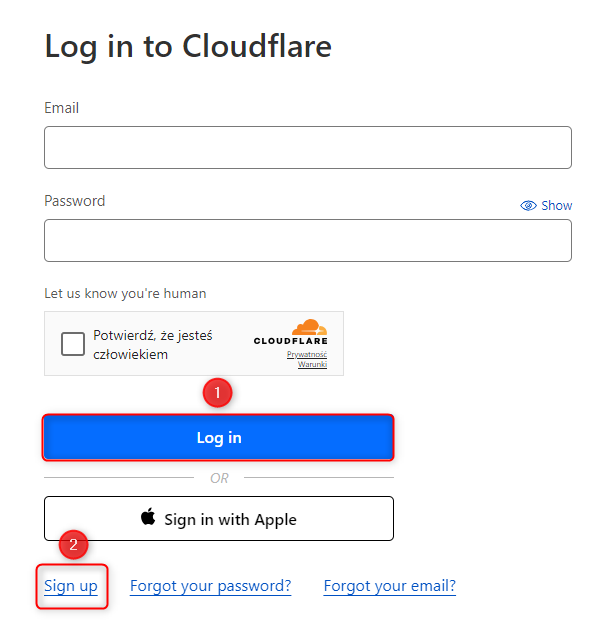Open the Warunki terms link
This screenshot has width=608, height=629.
coord(312,364)
